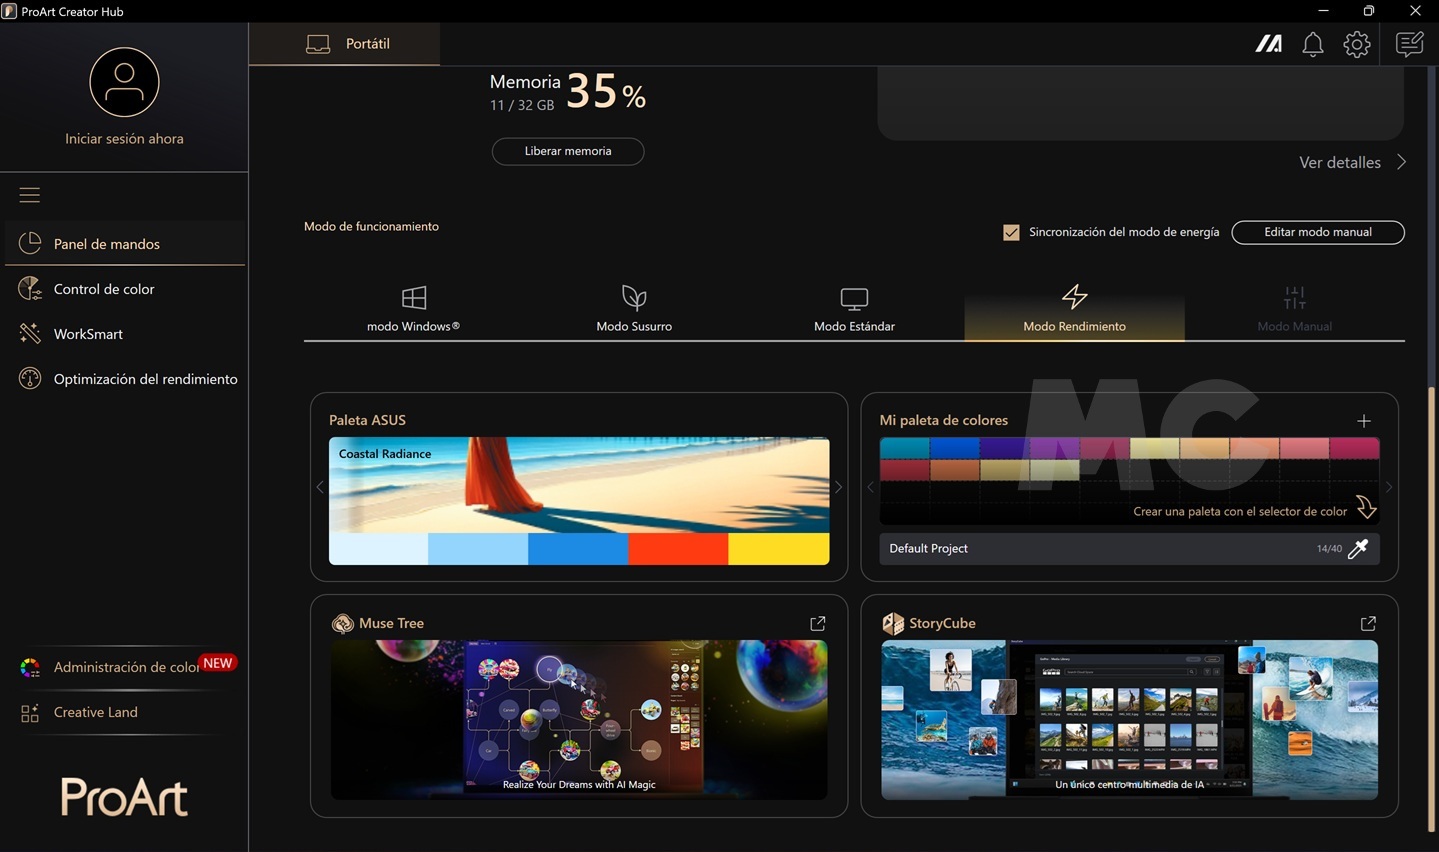The width and height of the screenshot is (1439, 852).
Task: Open the Muse Tree preview image
Action: coord(579,720)
